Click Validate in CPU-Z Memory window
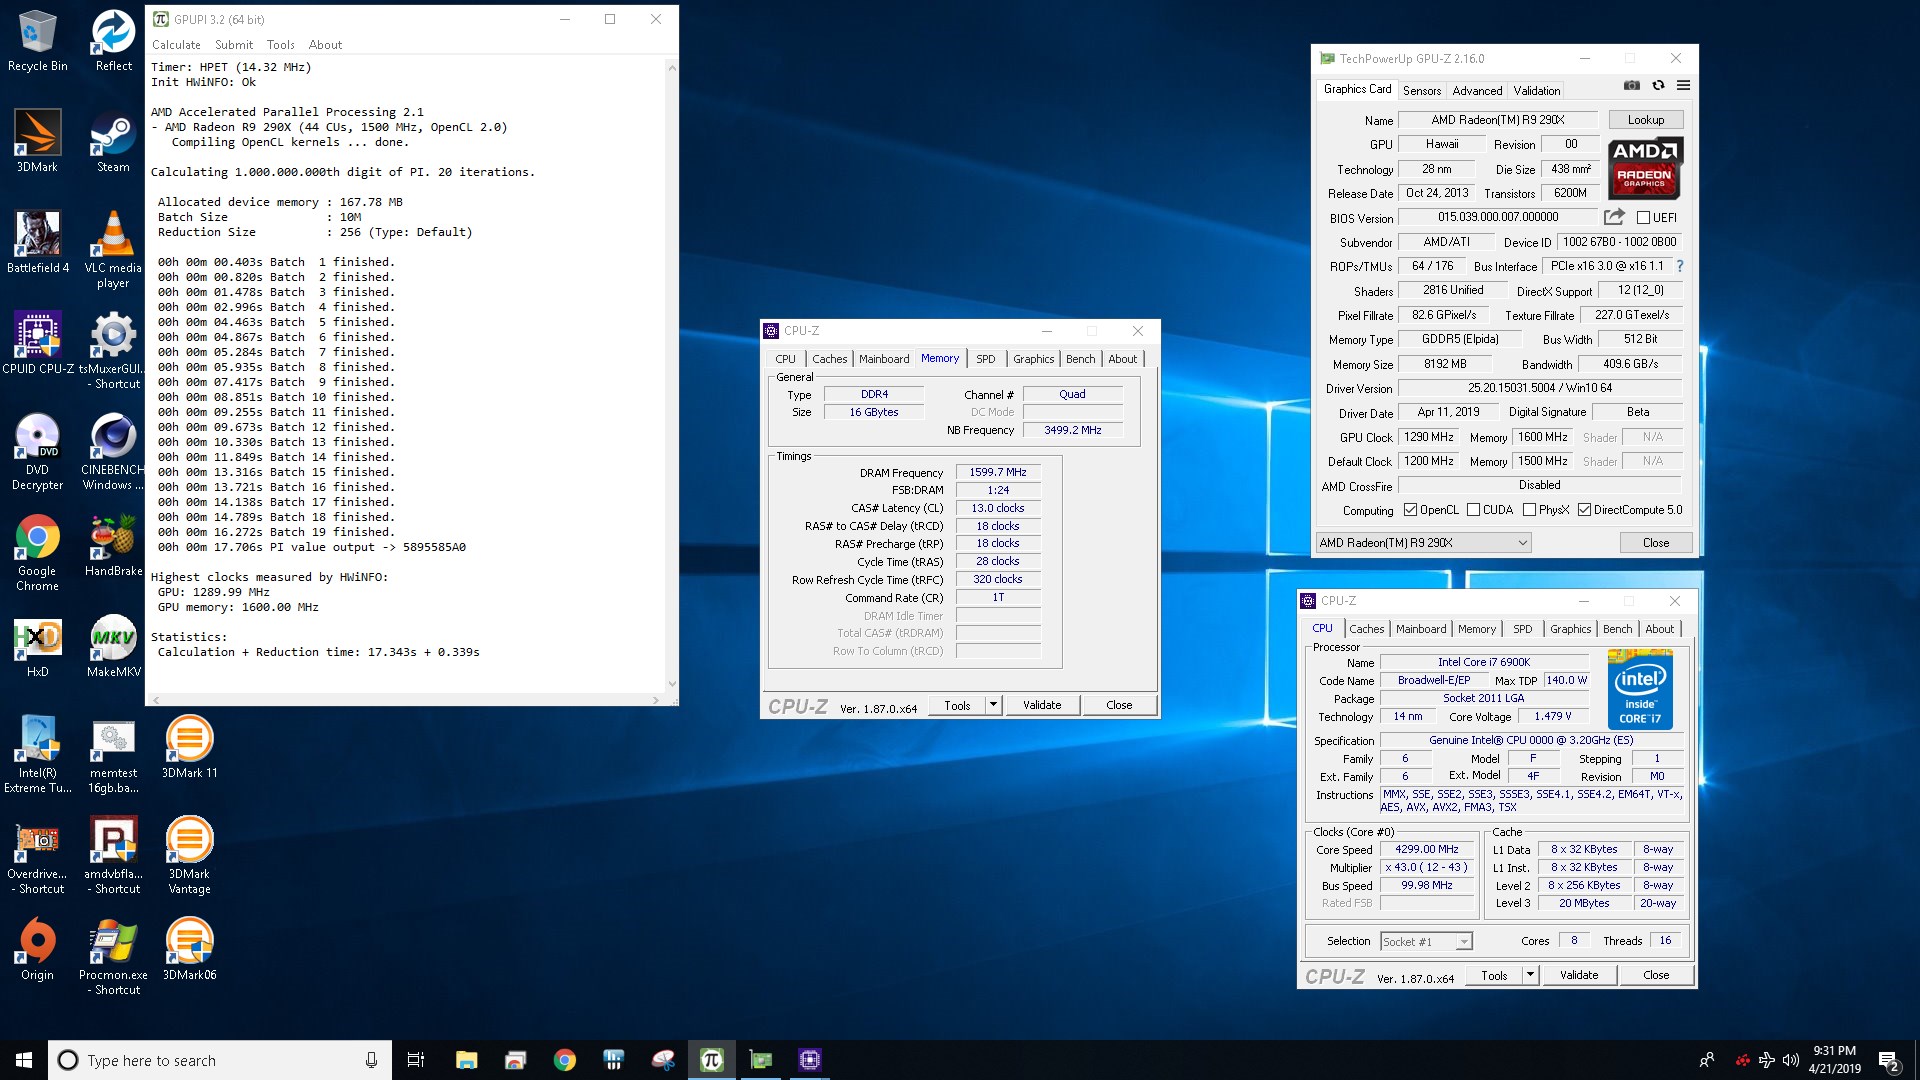This screenshot has width=1920, height=1080. click(x=1042, y=705)
